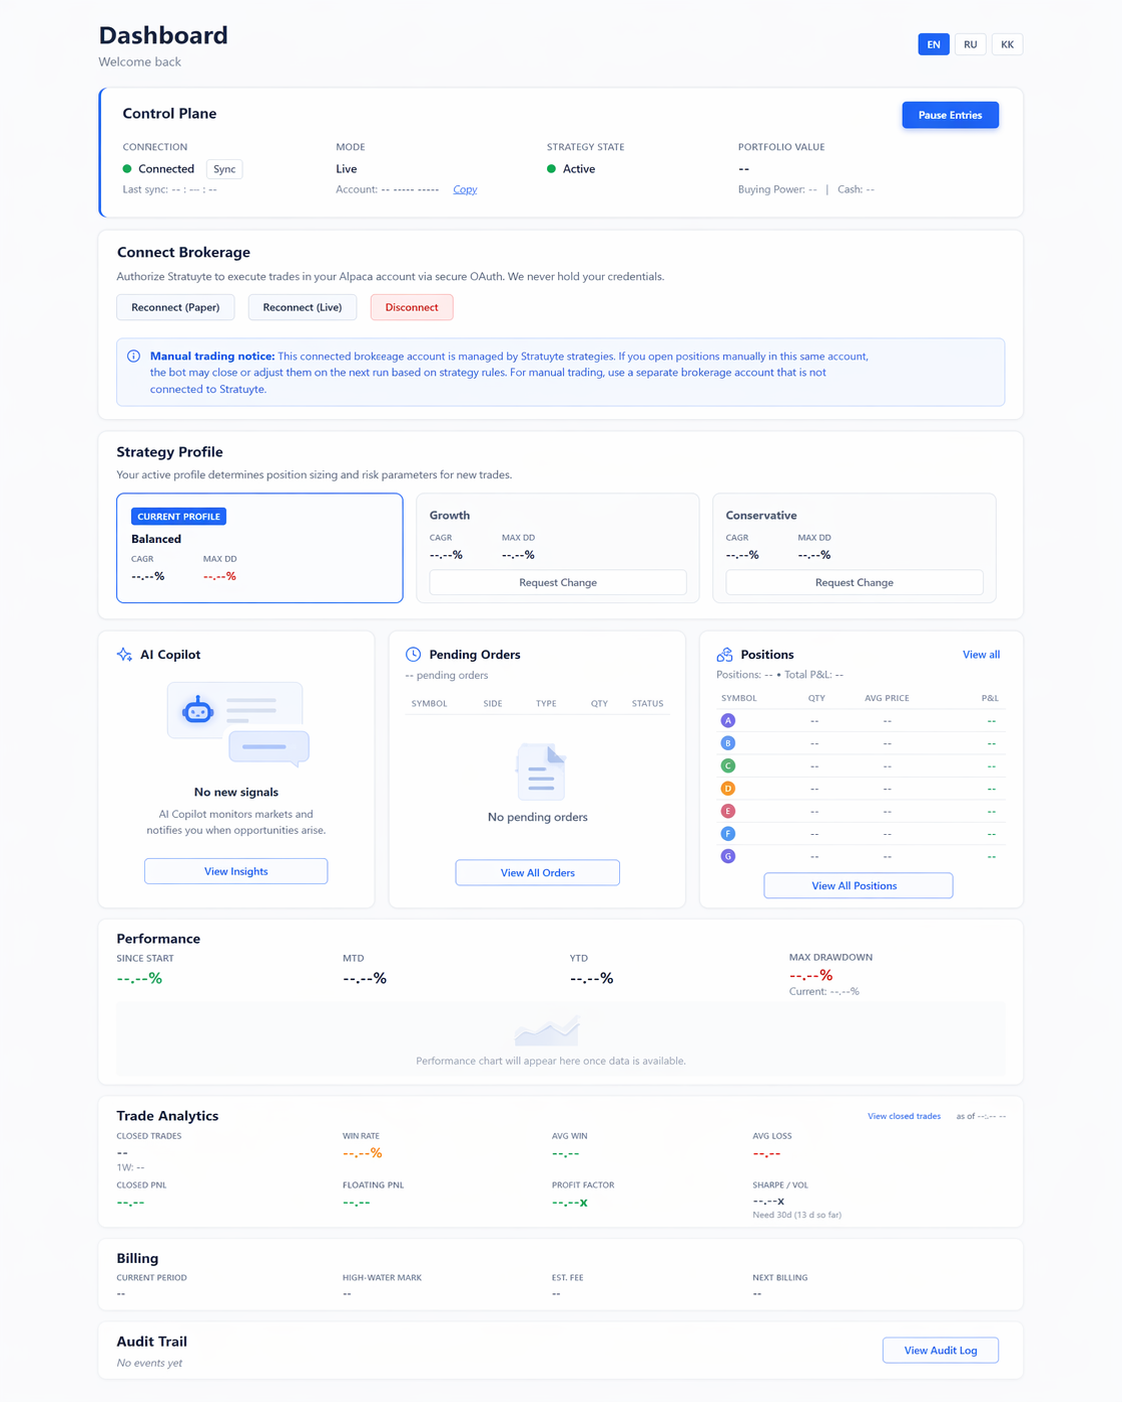Image resolution: width=1122 pixels, height=1402 pixels.
Task: Click the Positions panel header icon
Action: 725,655
